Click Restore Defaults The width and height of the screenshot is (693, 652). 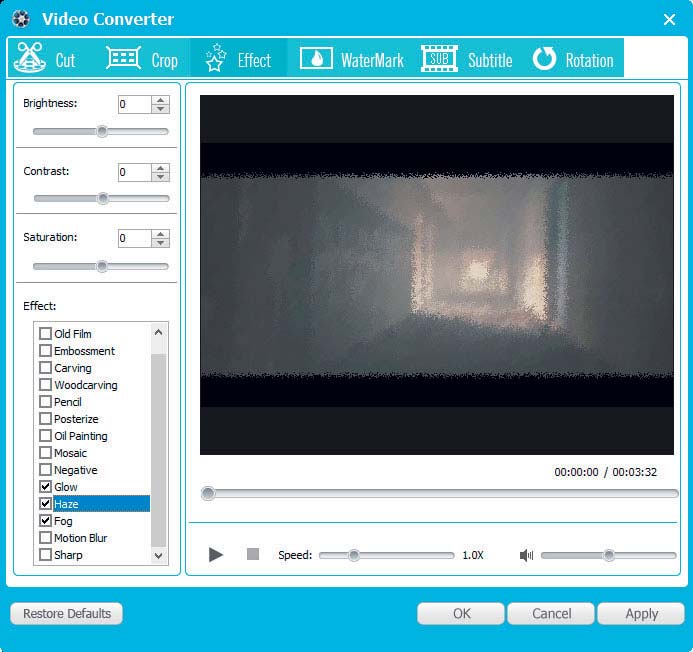tap(66, 614)
